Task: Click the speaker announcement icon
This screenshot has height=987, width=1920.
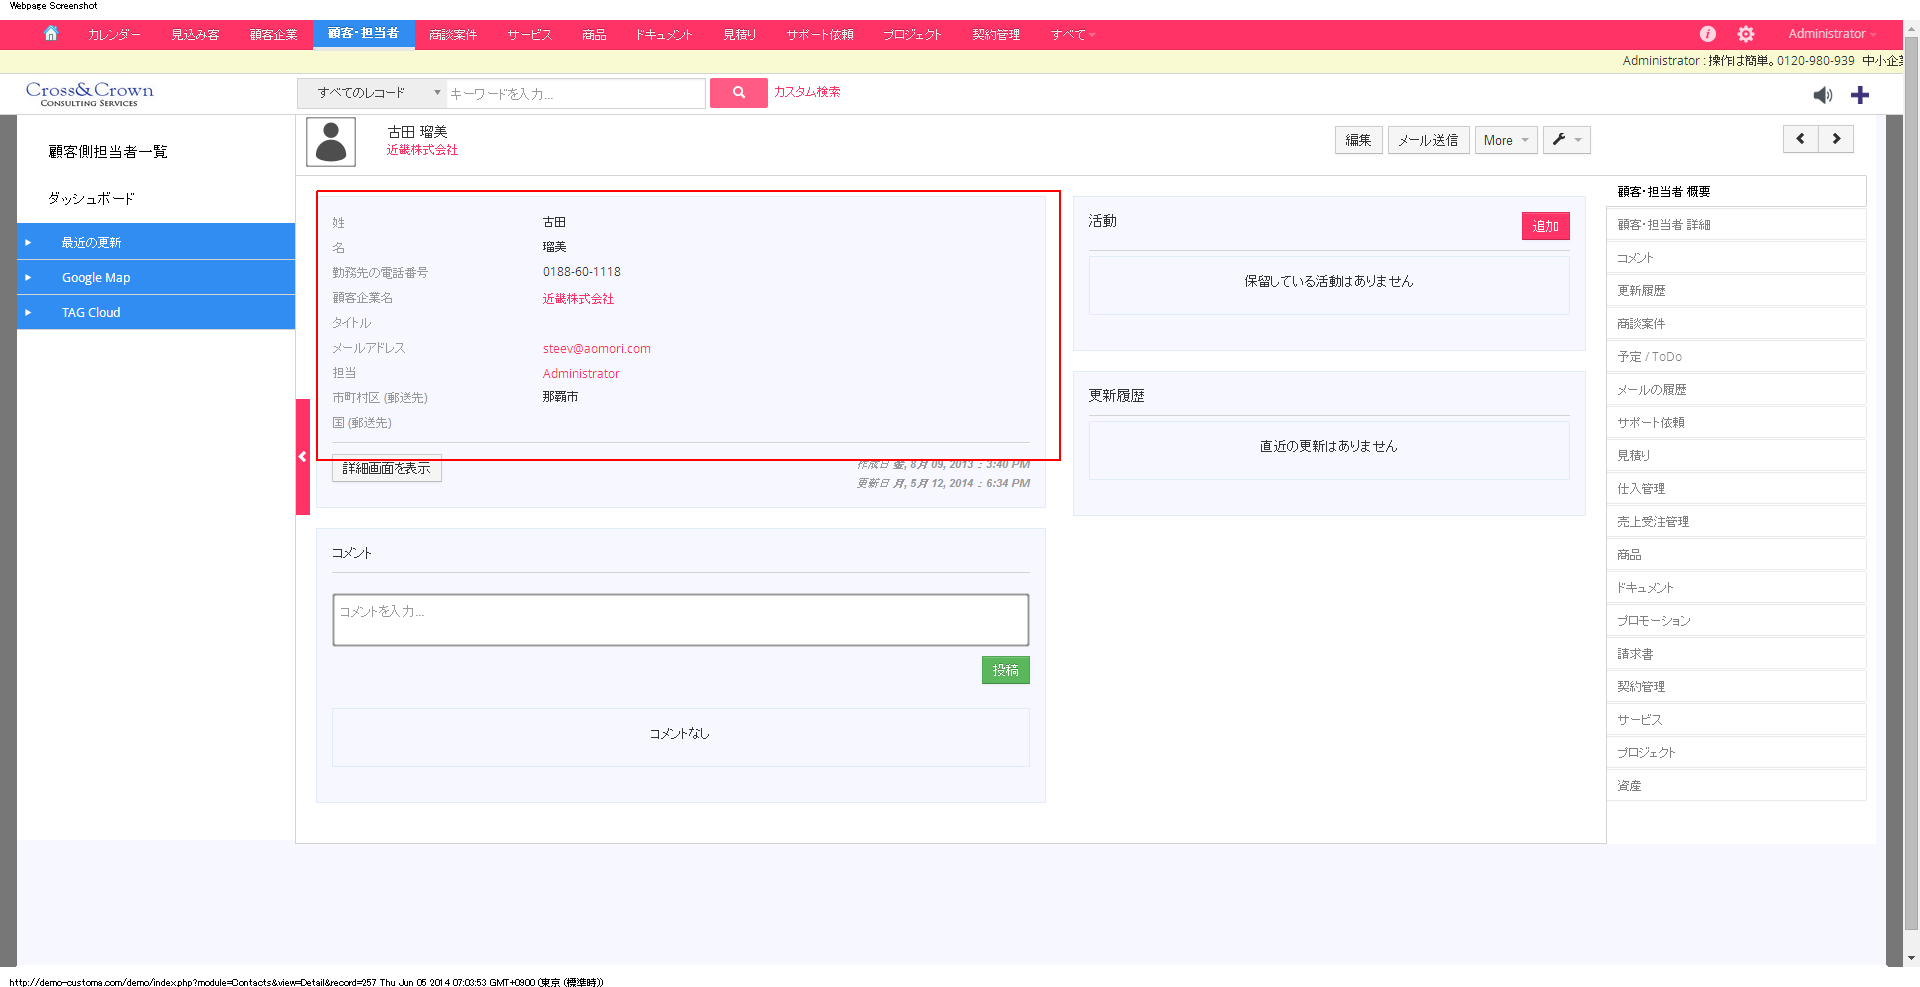Action: pos(1822,95)
